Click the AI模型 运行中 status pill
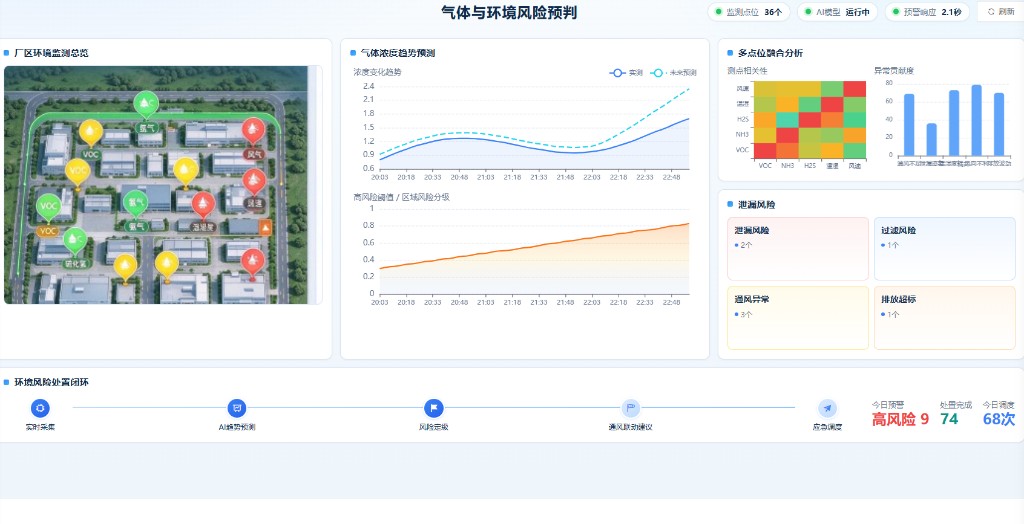The width and height of the screenshot is (1024, 524). pos(837,12)
